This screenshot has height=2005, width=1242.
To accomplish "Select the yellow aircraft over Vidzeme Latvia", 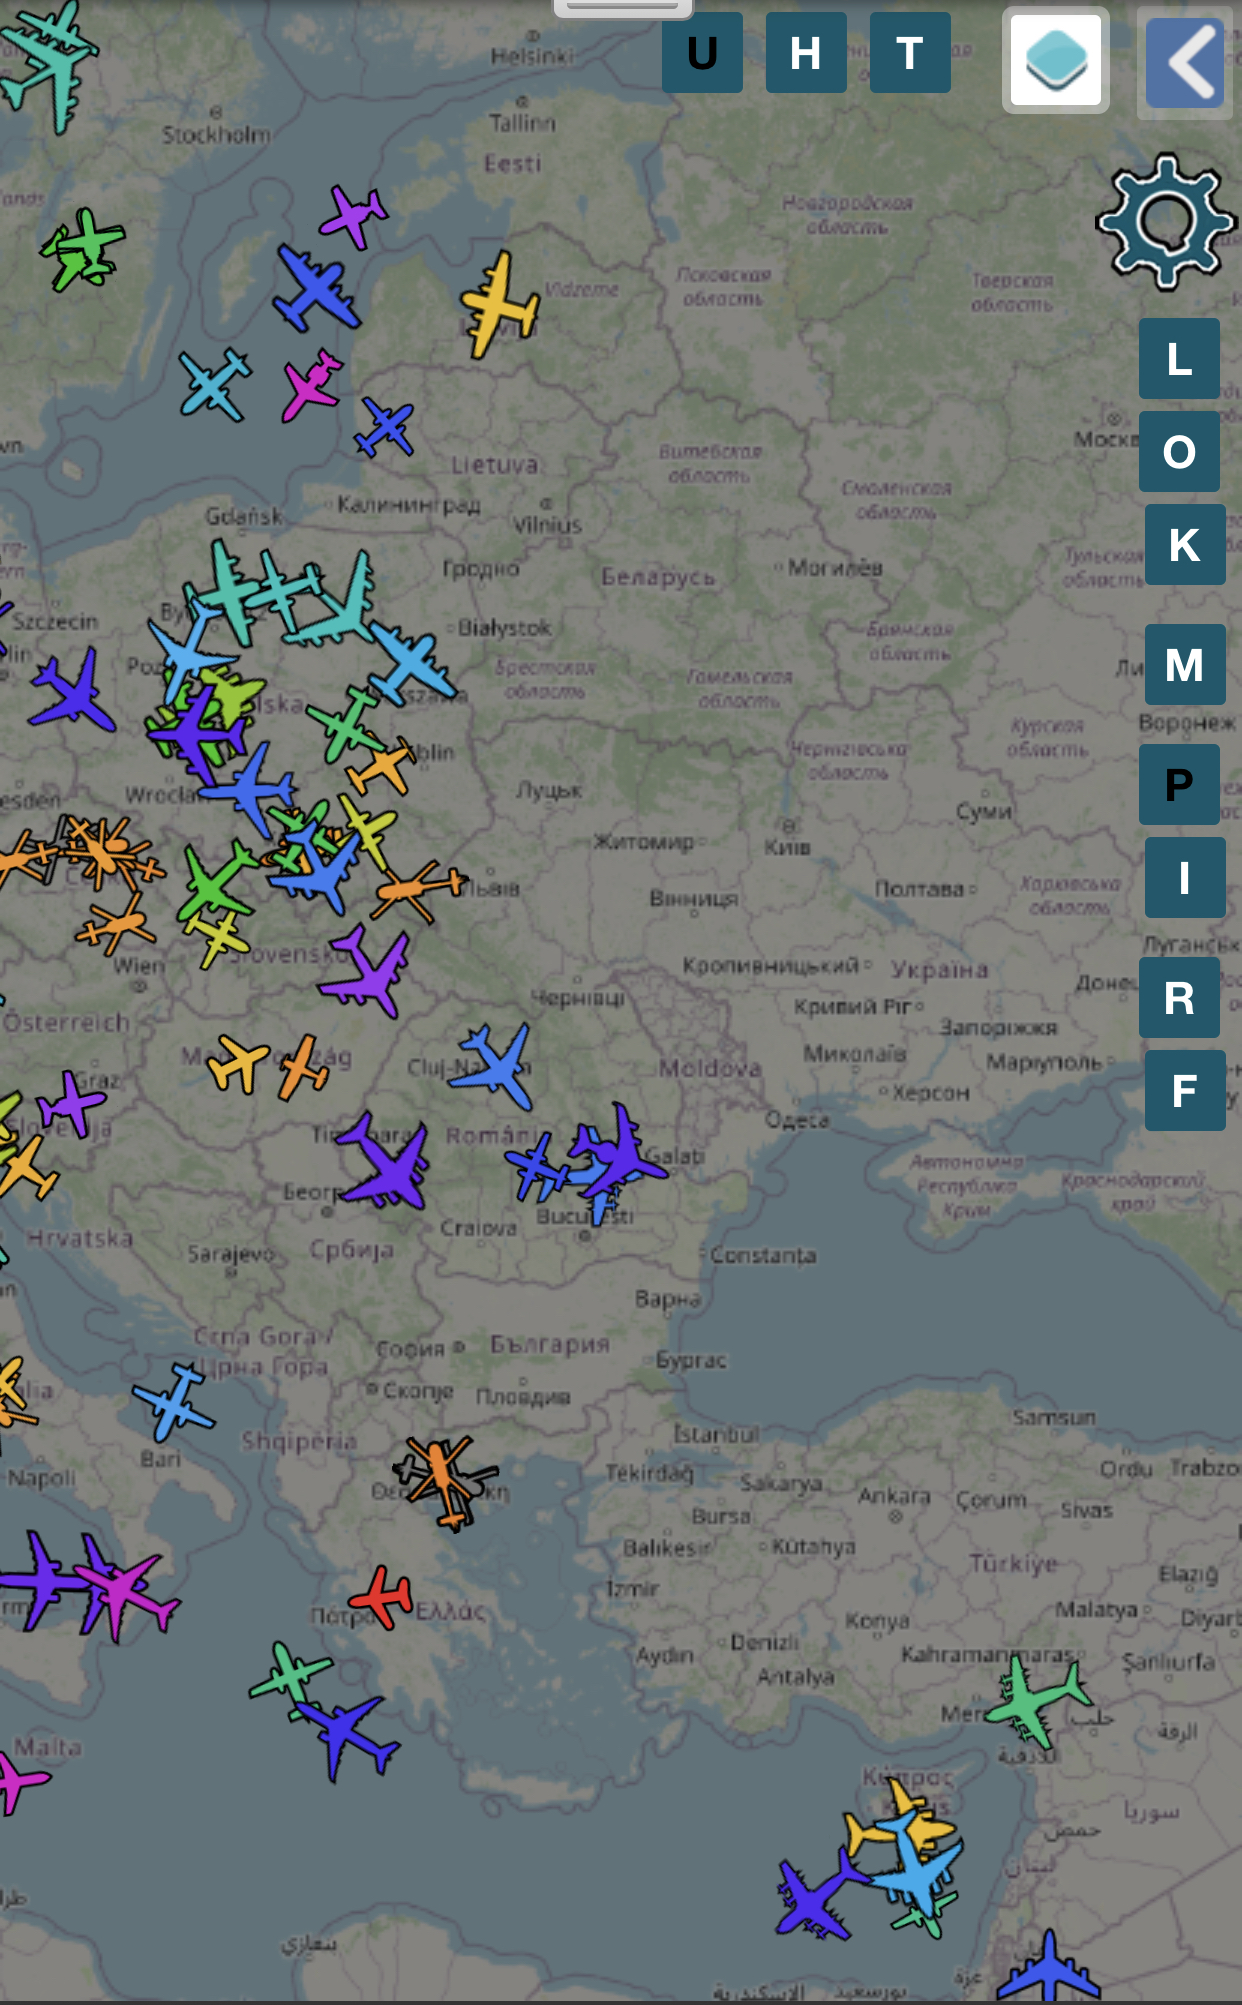I will point(499,305).
